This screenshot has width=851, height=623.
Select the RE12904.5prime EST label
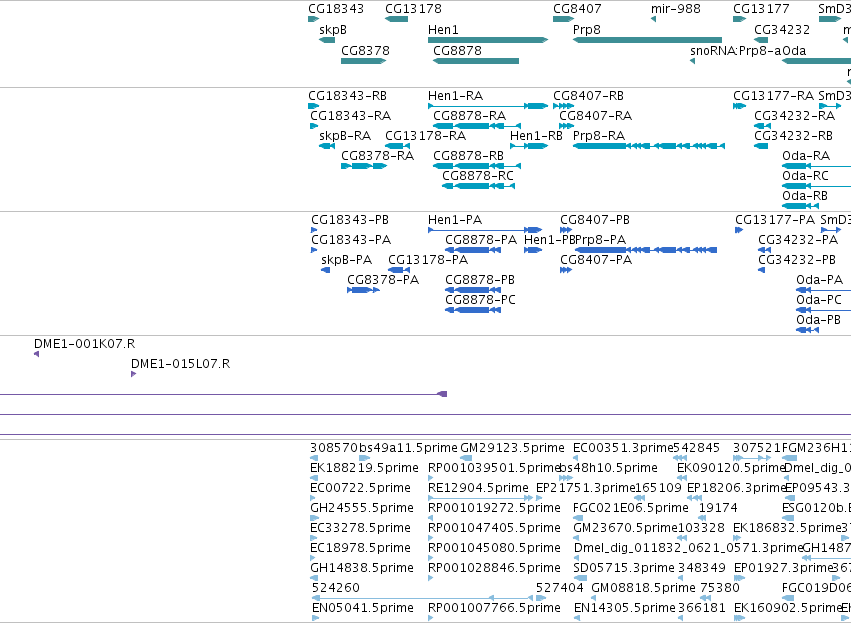(x=478, y=488)
